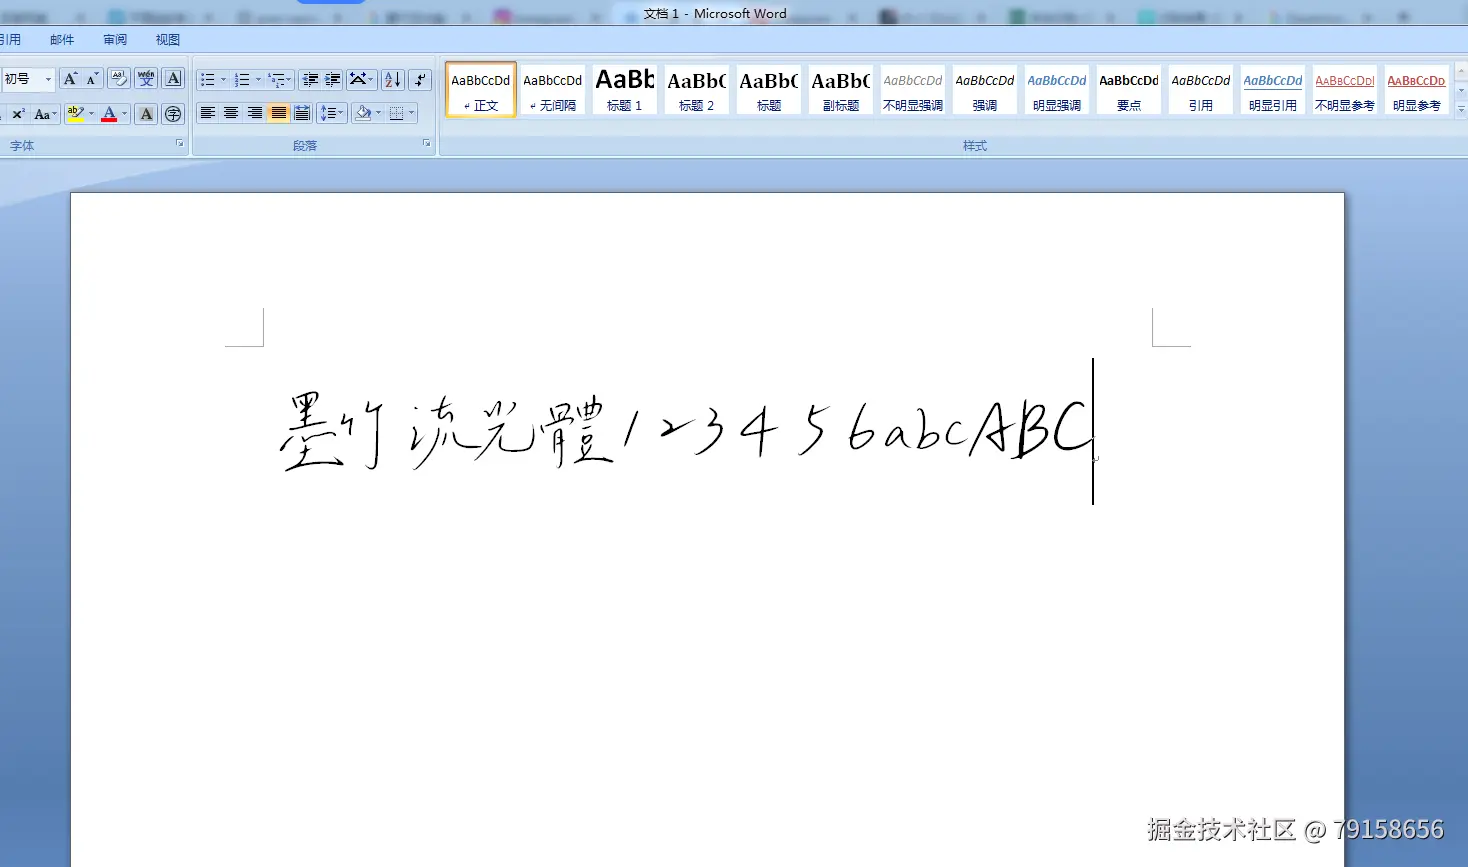This screenshot has height=867, width=1468.
Task: Apply the 明显参考 style
Action: pos(1417,90)
